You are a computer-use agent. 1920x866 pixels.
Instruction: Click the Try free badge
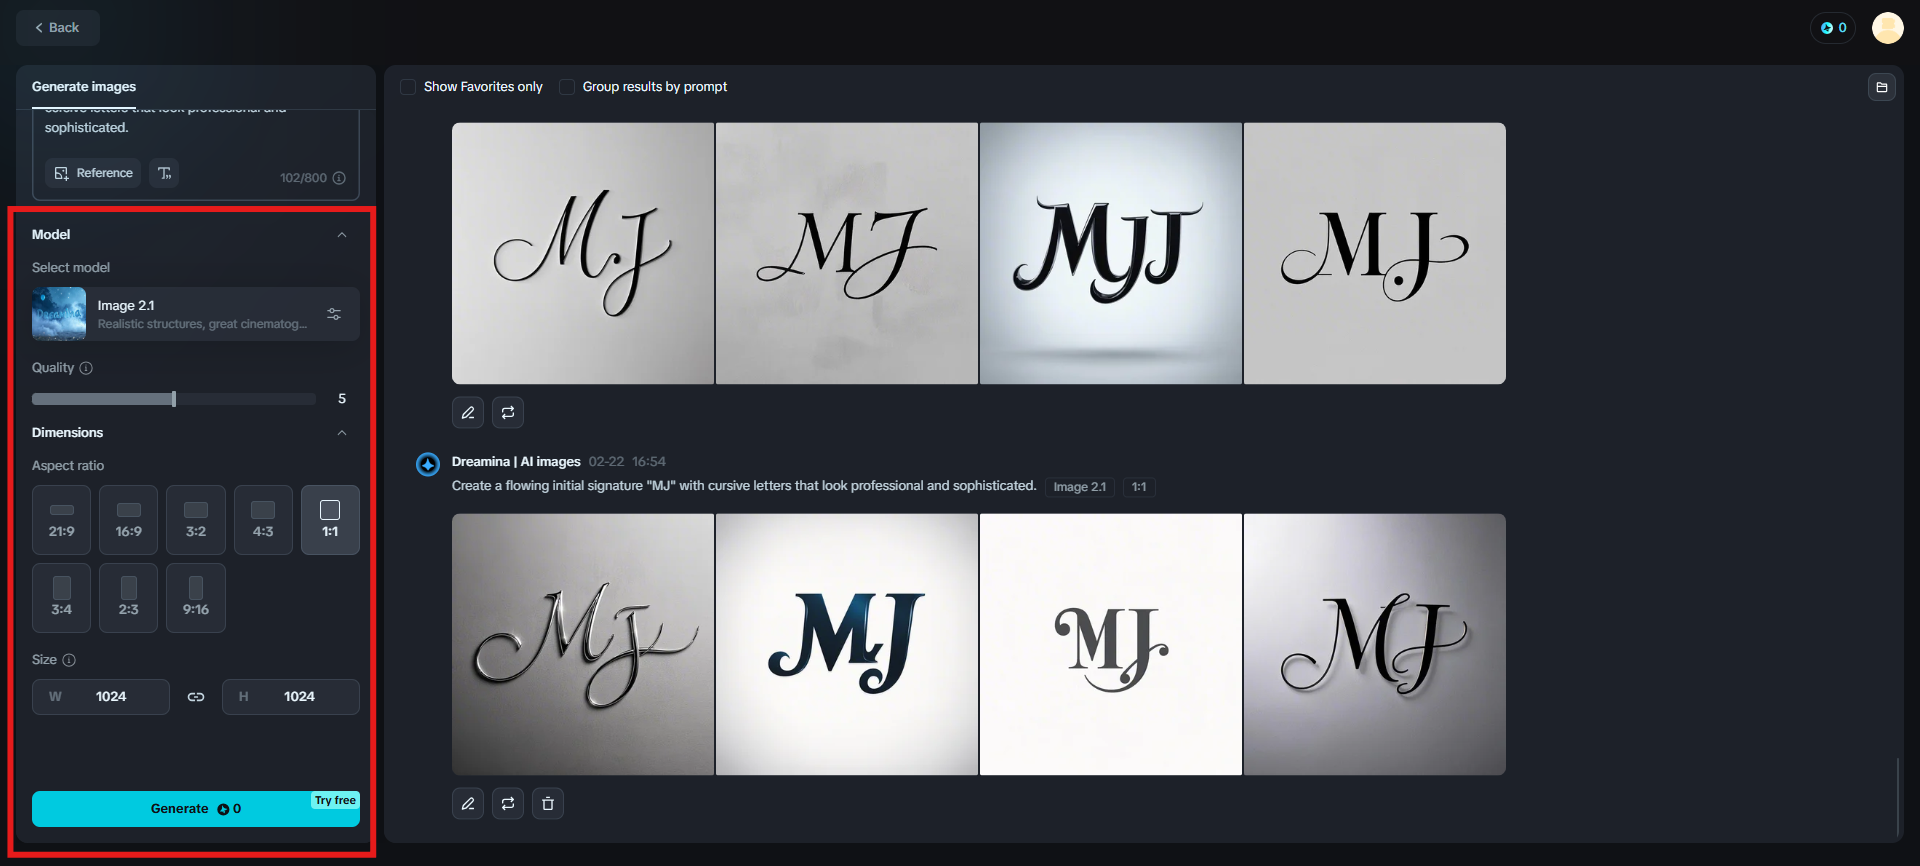[335, 801]
